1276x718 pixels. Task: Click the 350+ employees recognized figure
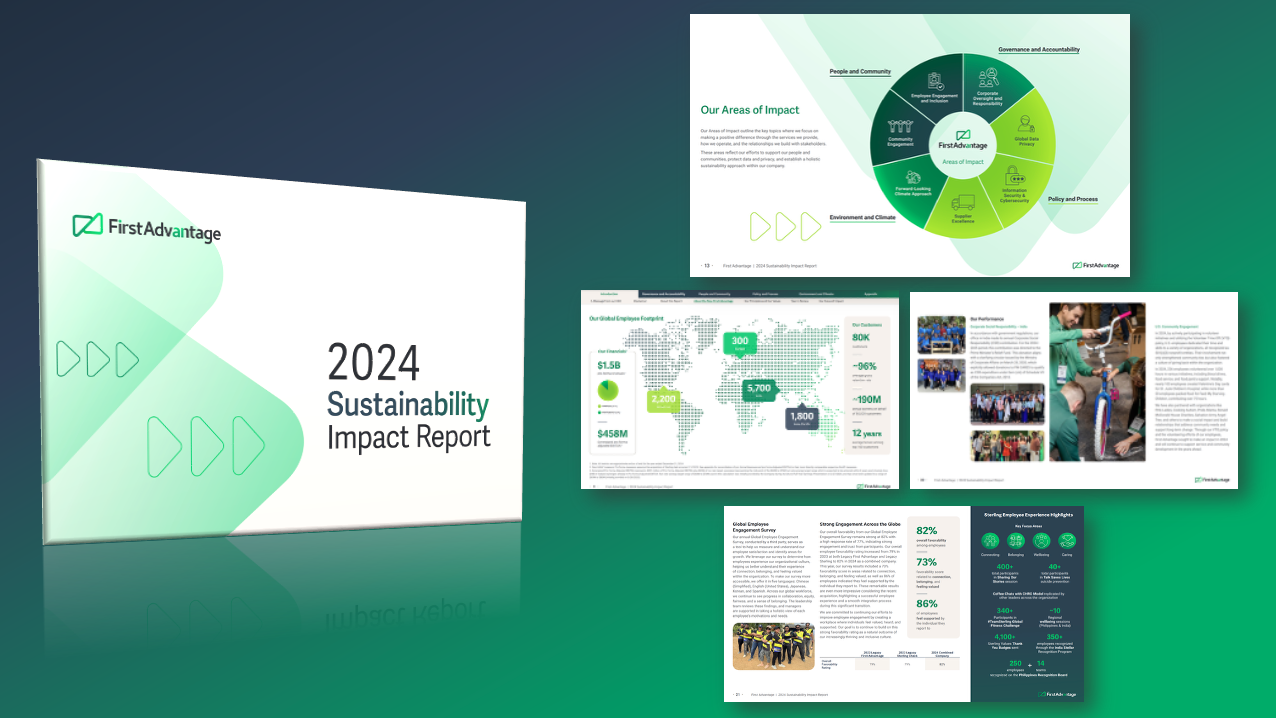click(x=1054, y=637)
